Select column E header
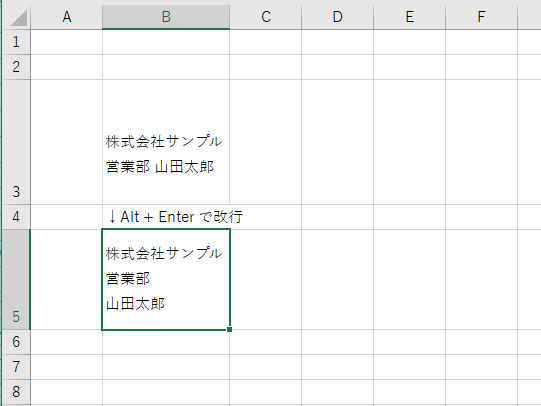The height and width of the screenshot is (406, 541). pyautogui.click(x=410, y=17)
